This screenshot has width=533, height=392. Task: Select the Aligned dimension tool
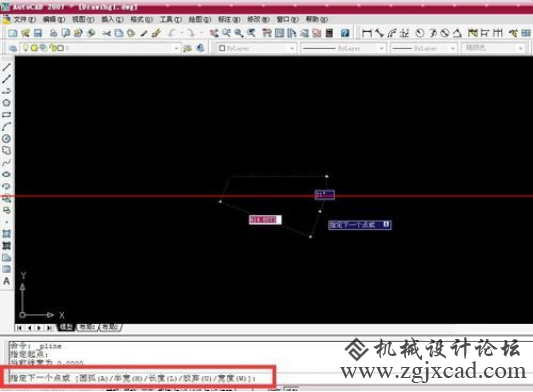click(379, 33)
